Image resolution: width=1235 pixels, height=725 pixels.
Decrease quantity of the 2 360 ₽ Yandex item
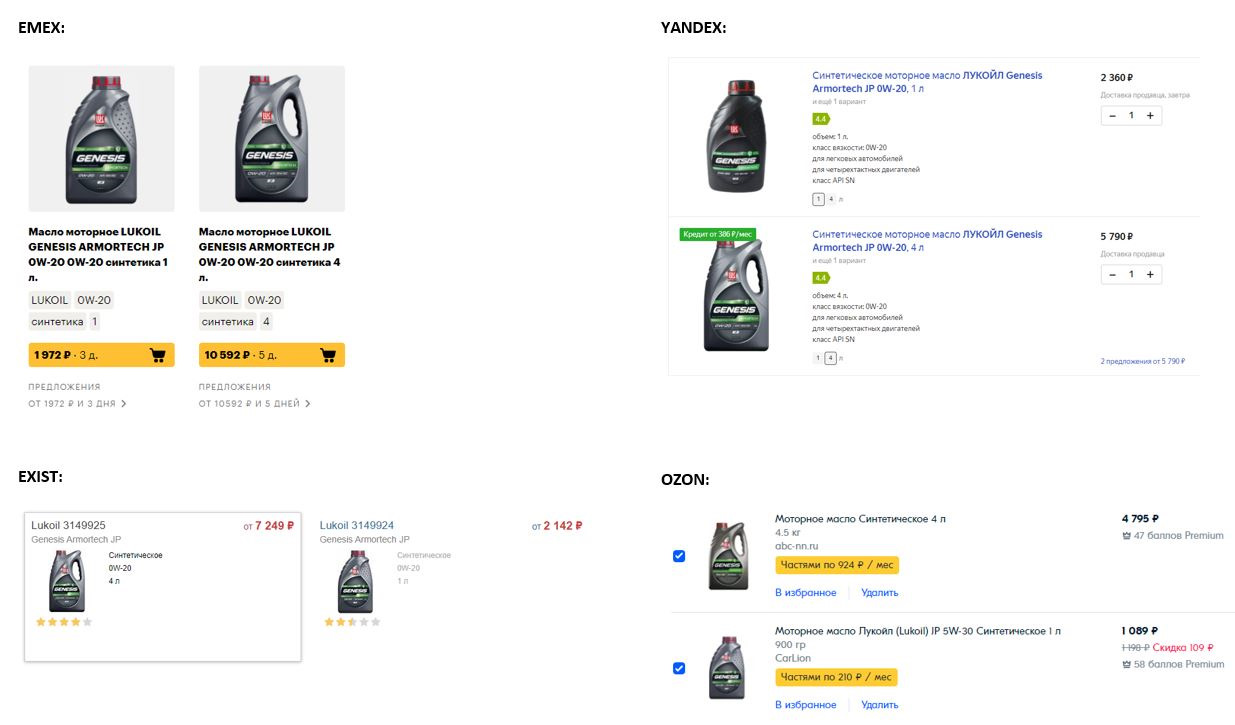[1112, 116]
